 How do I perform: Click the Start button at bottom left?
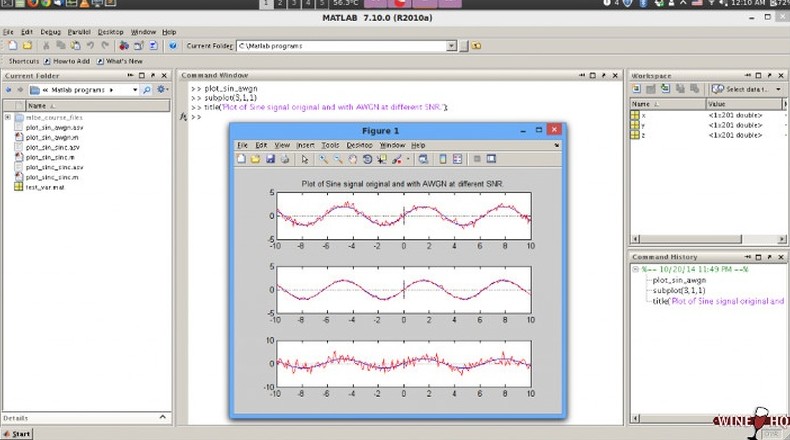click(16, 433)
